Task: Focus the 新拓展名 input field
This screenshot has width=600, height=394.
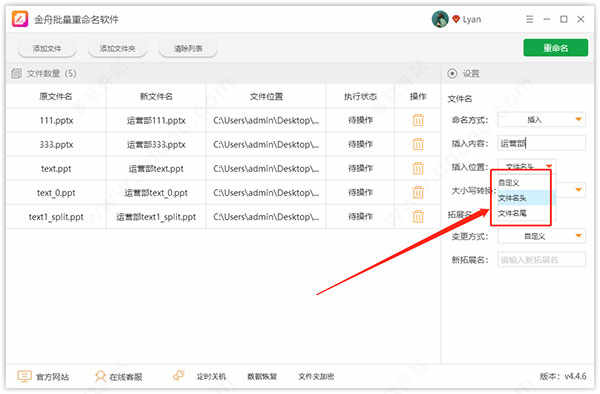Action: click(541, 260)
